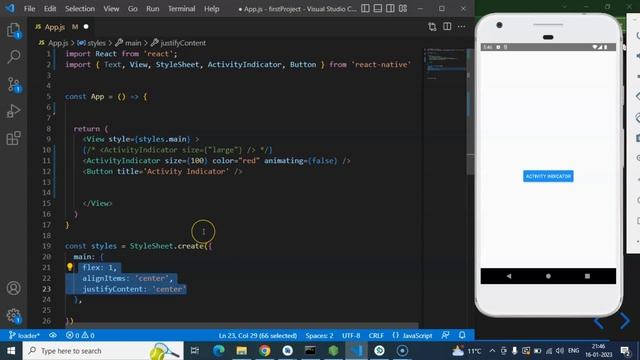
Task: Click the Windows taskbar search box
Action: tap(102, 351)
